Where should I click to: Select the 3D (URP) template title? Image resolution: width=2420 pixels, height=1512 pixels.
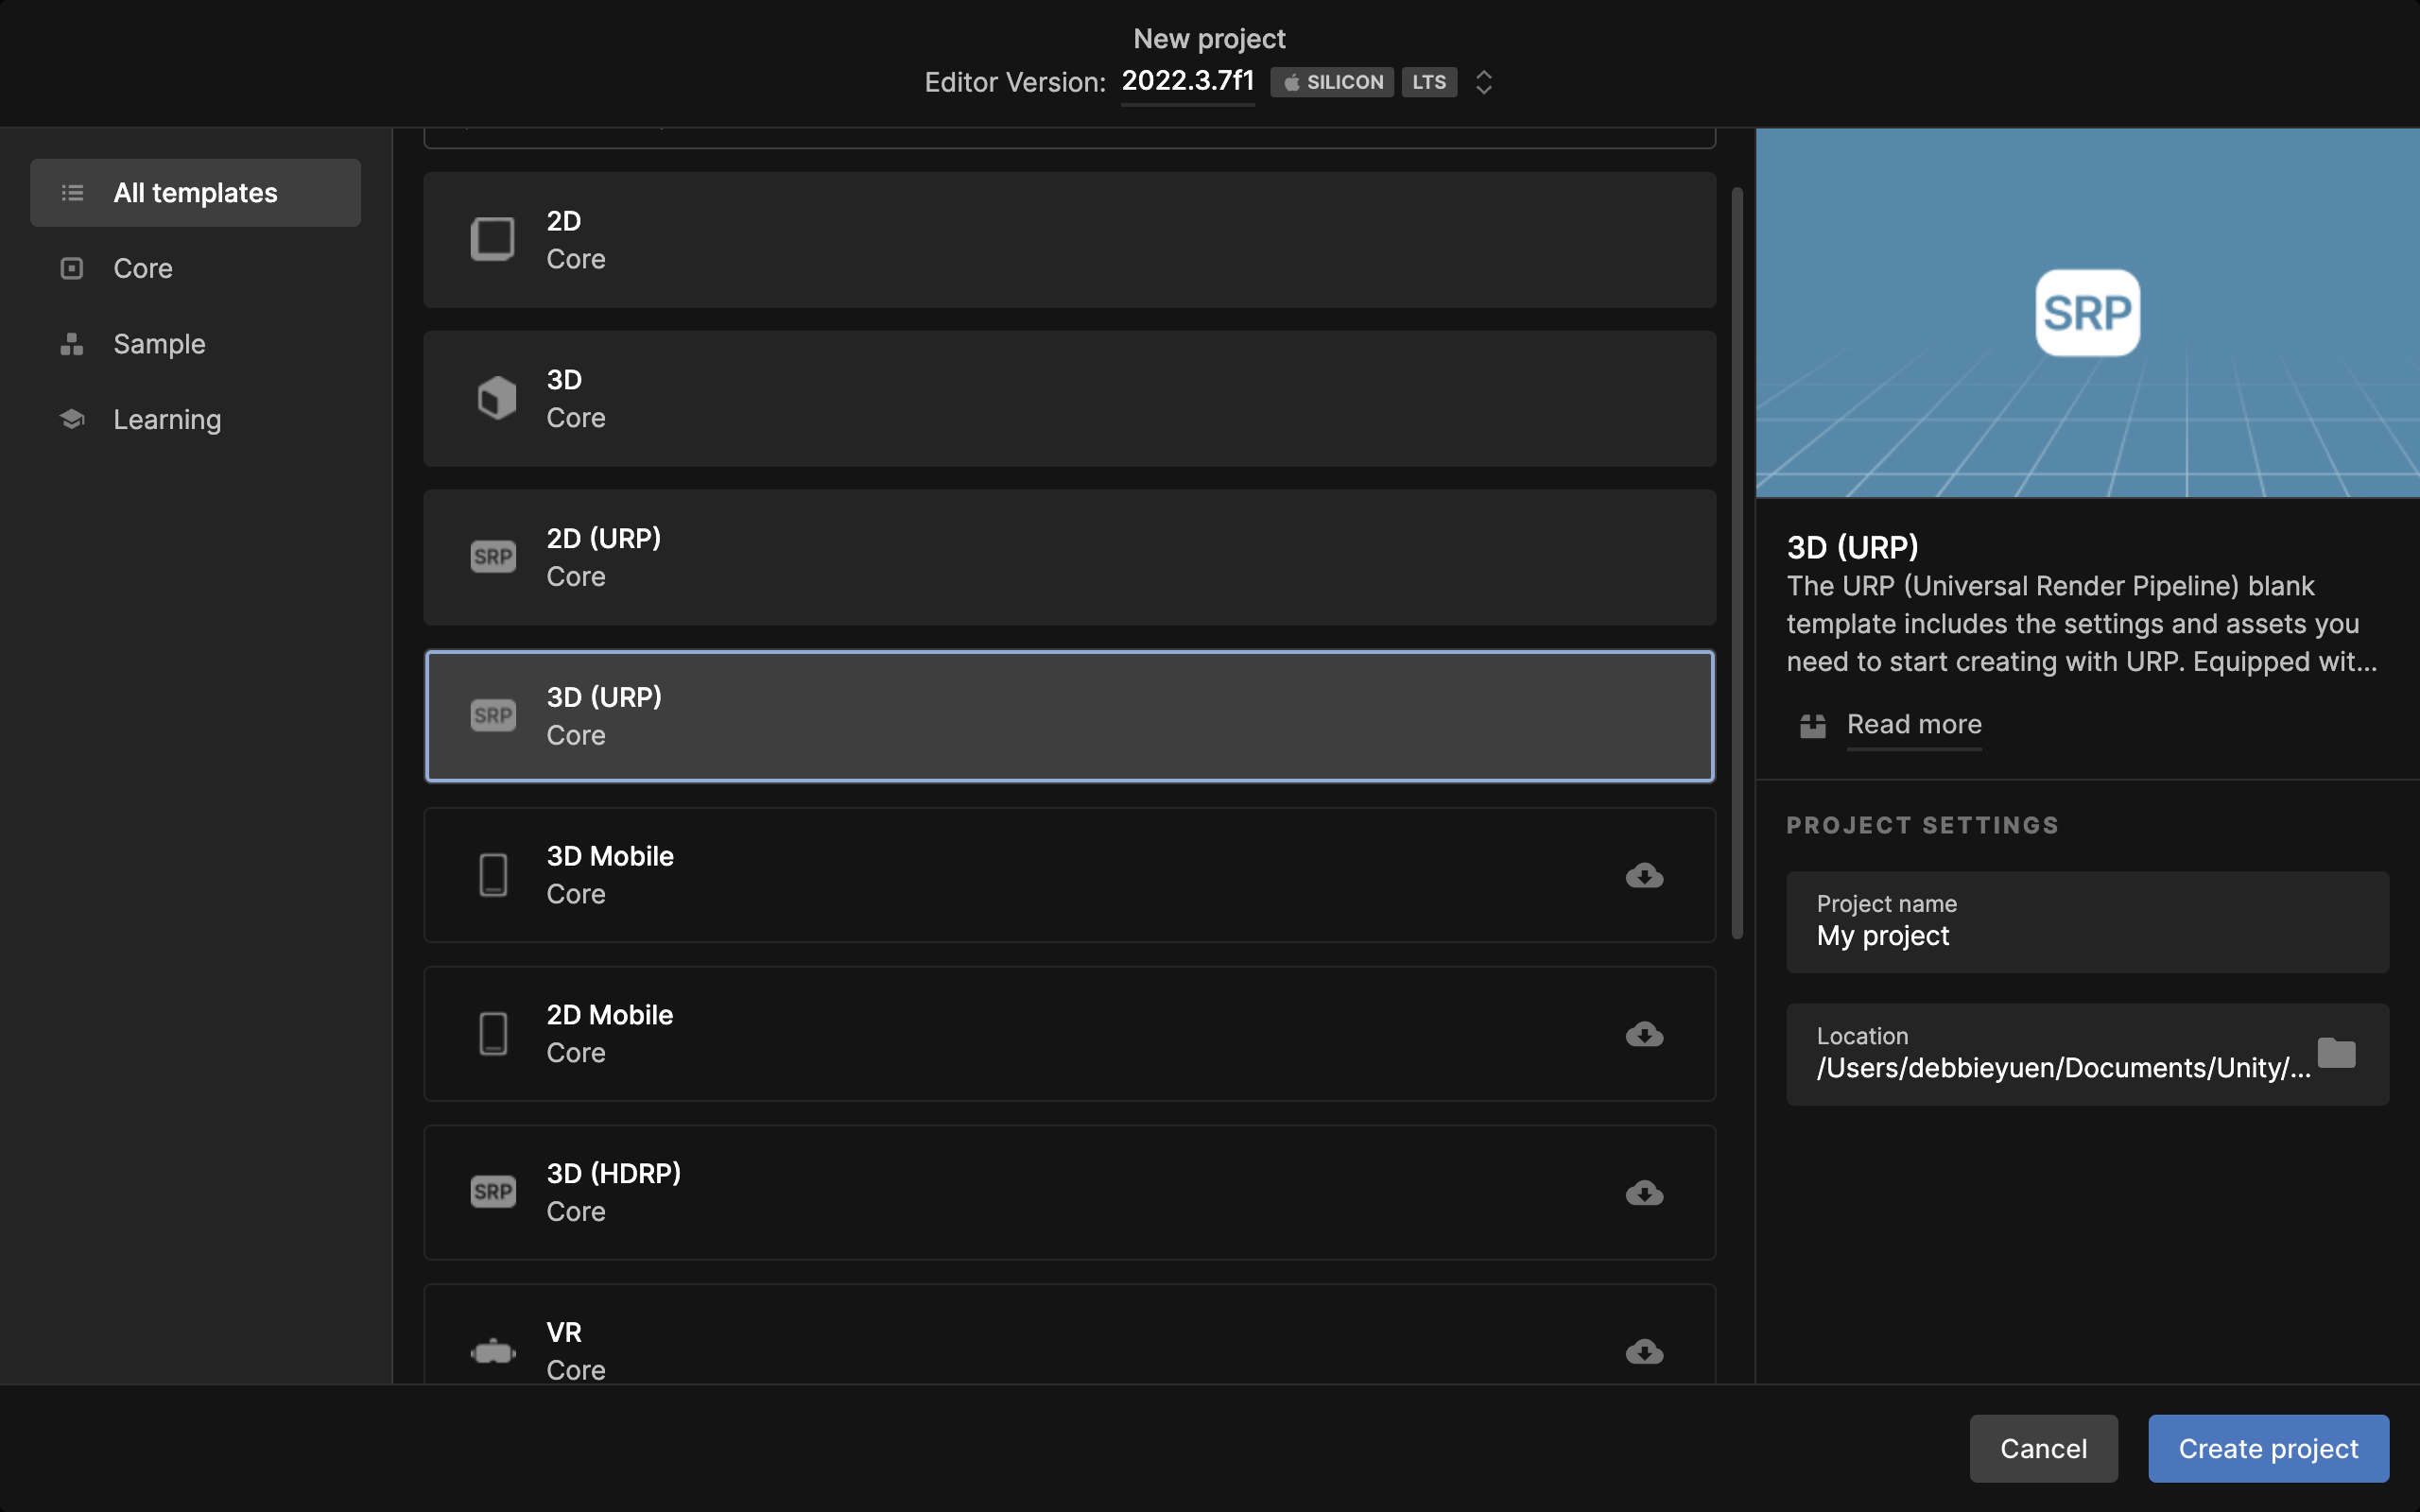coord(604,697)
